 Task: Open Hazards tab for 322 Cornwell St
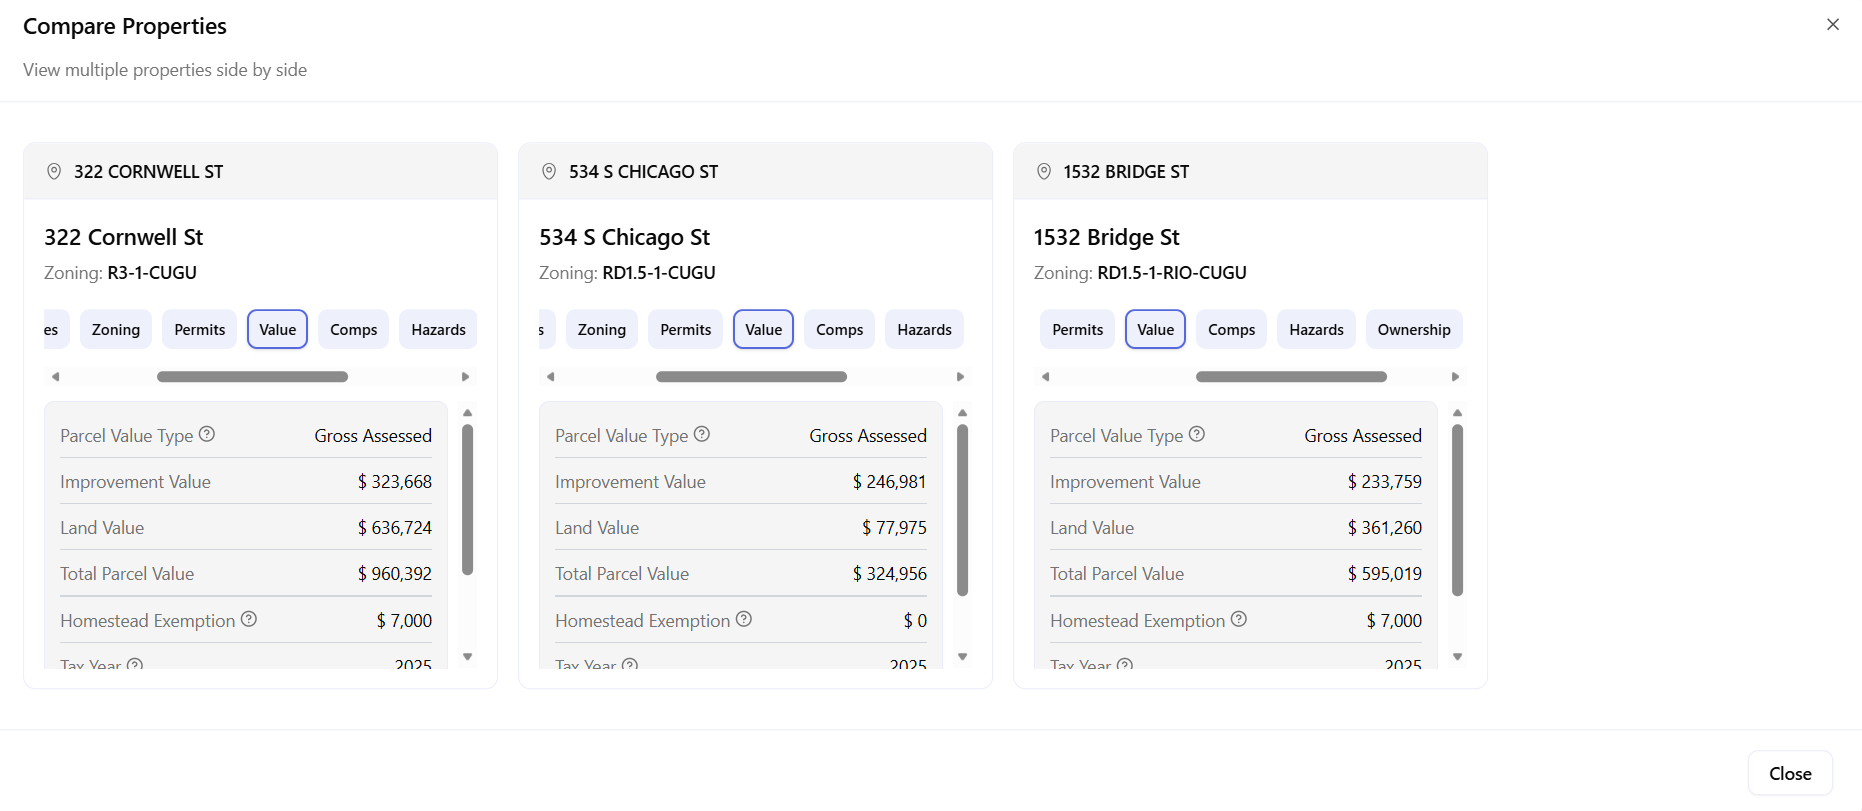(438, 329)
